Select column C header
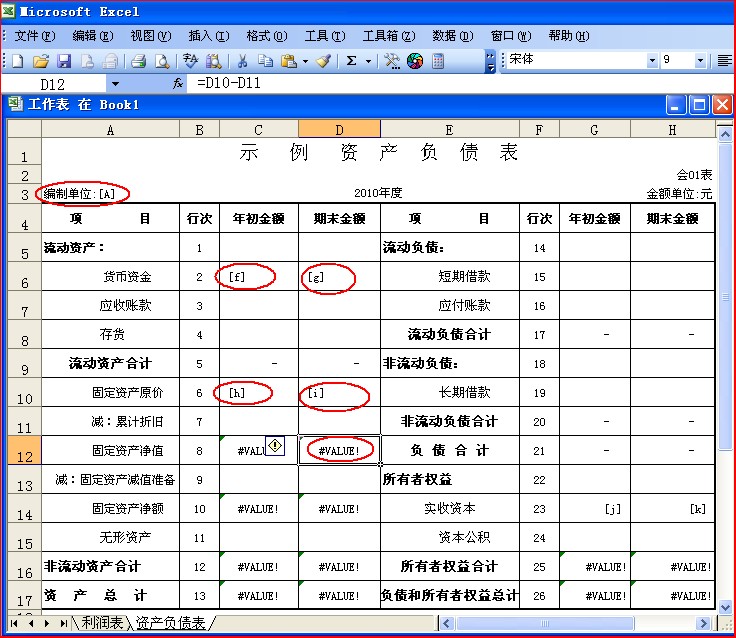This screenshot has height=638, width=736. [x=258, y=128]
